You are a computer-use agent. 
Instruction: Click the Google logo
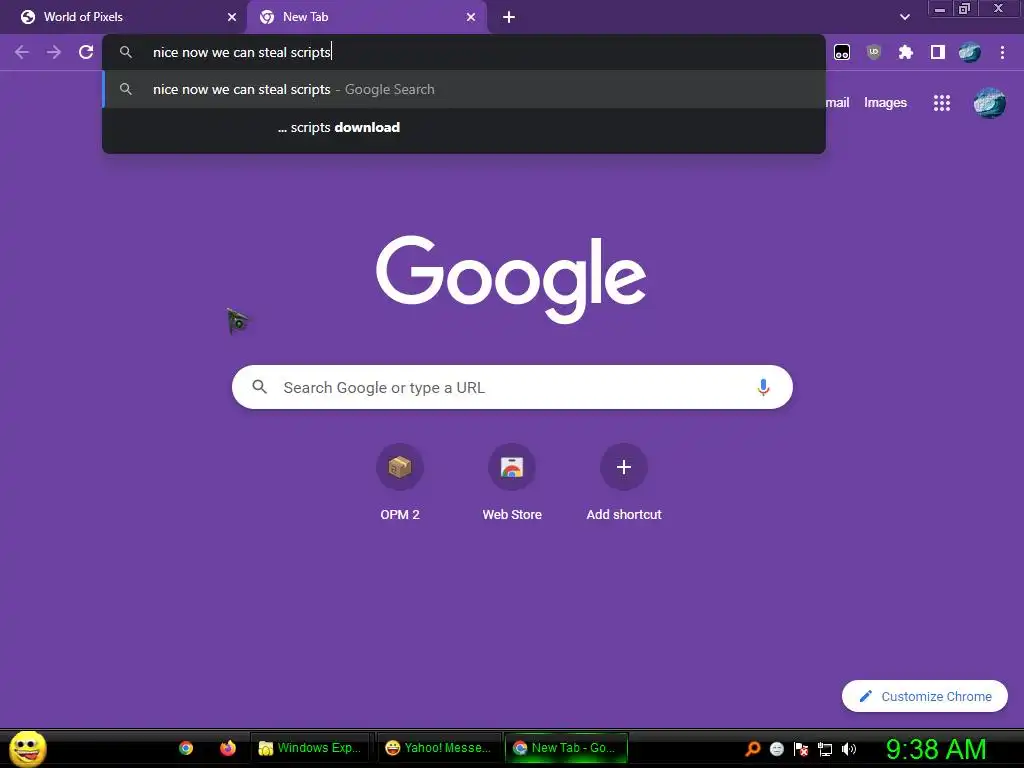tap(511, 280)
